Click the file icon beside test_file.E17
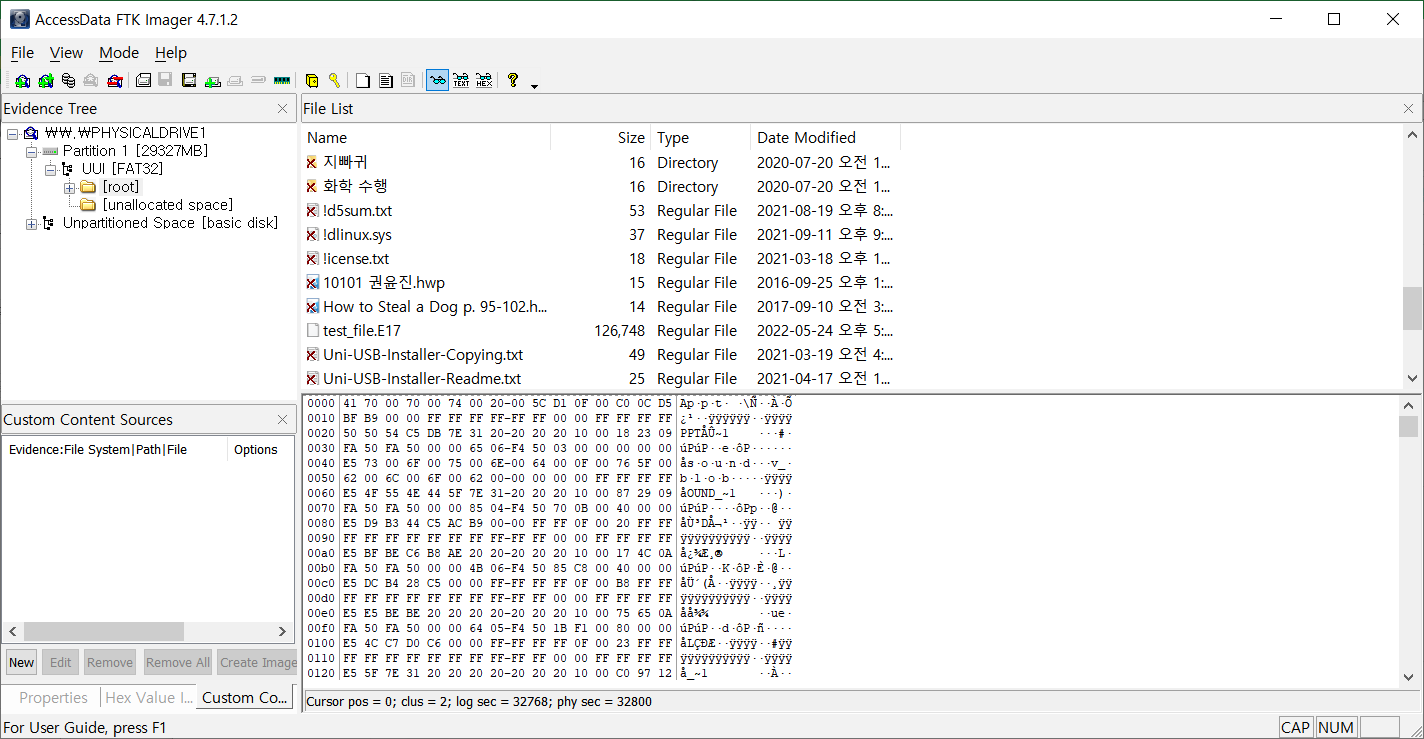The image size is (1424, 739). (x=313, y=331)
